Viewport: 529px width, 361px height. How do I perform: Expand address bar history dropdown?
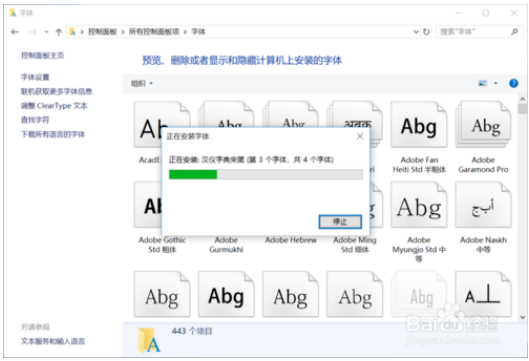click(x=416, y=32)
